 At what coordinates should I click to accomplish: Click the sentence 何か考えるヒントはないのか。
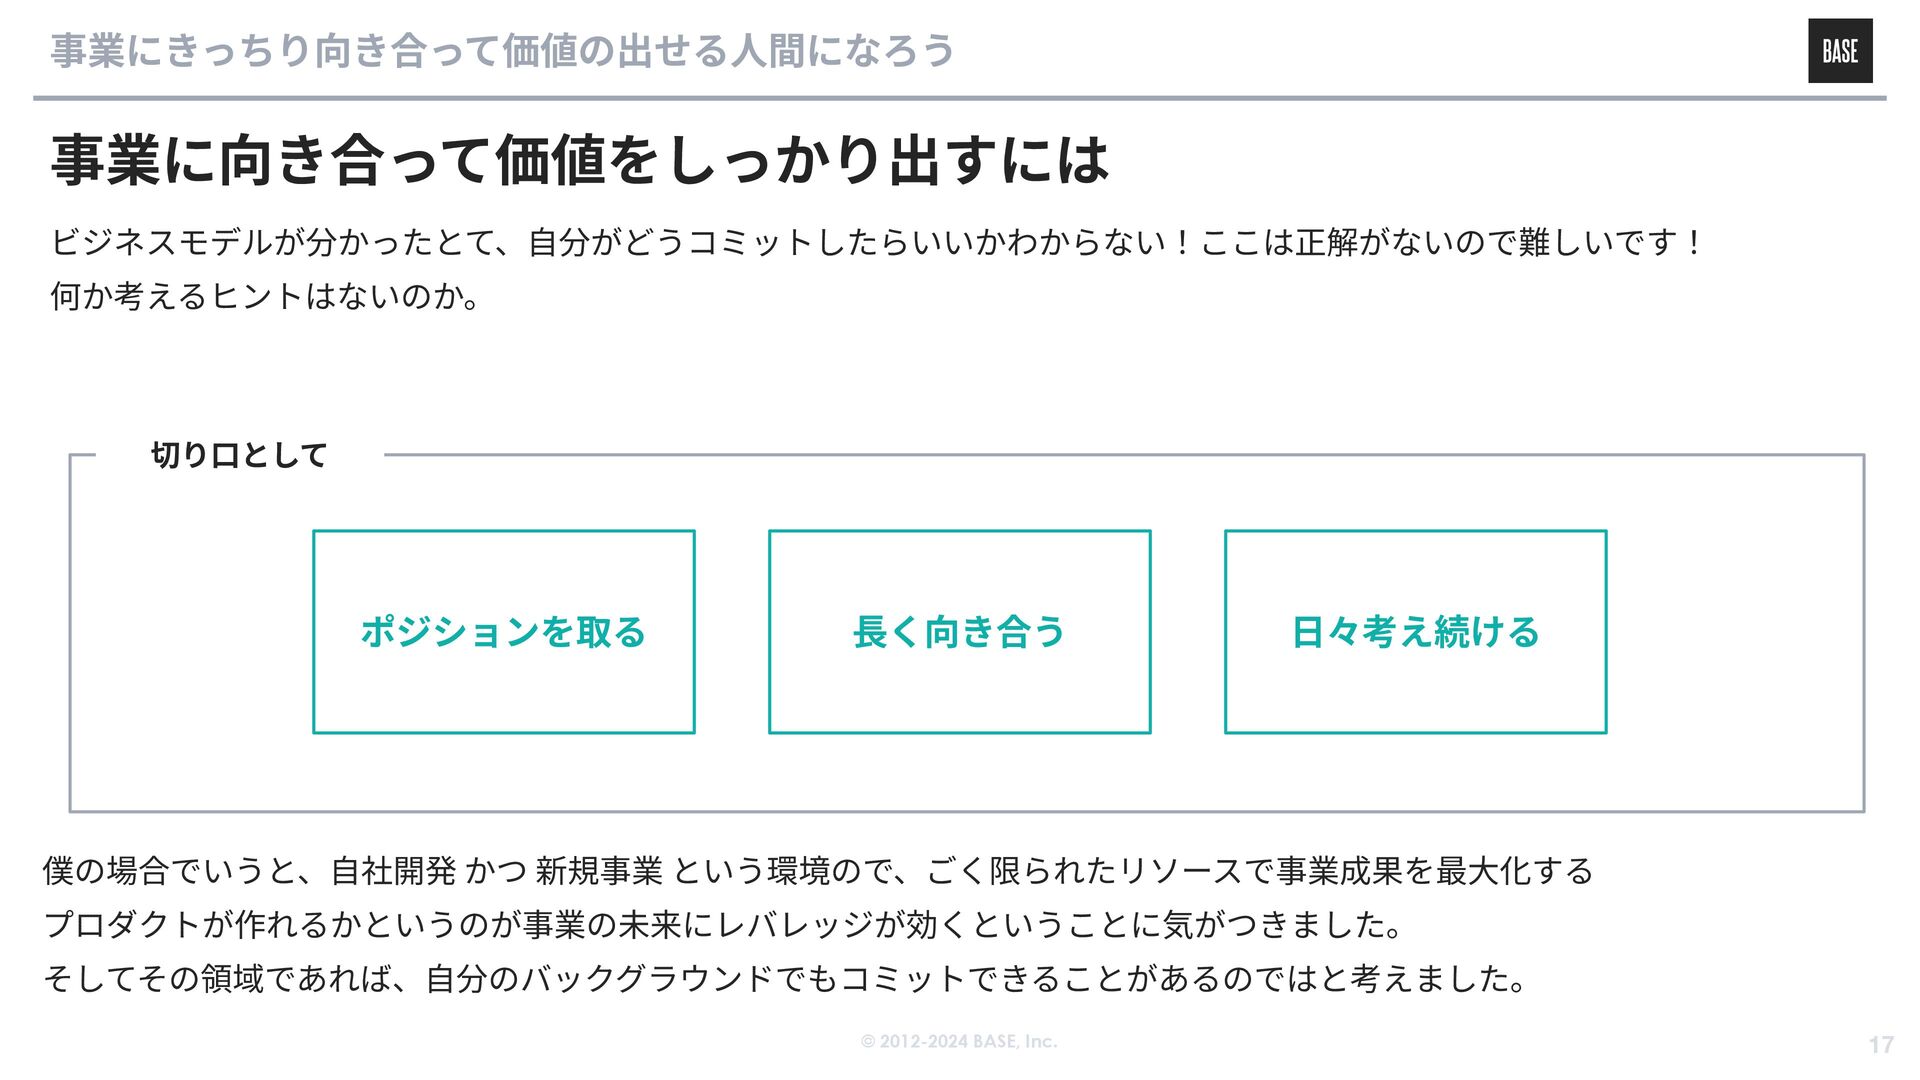click(266, 296)
